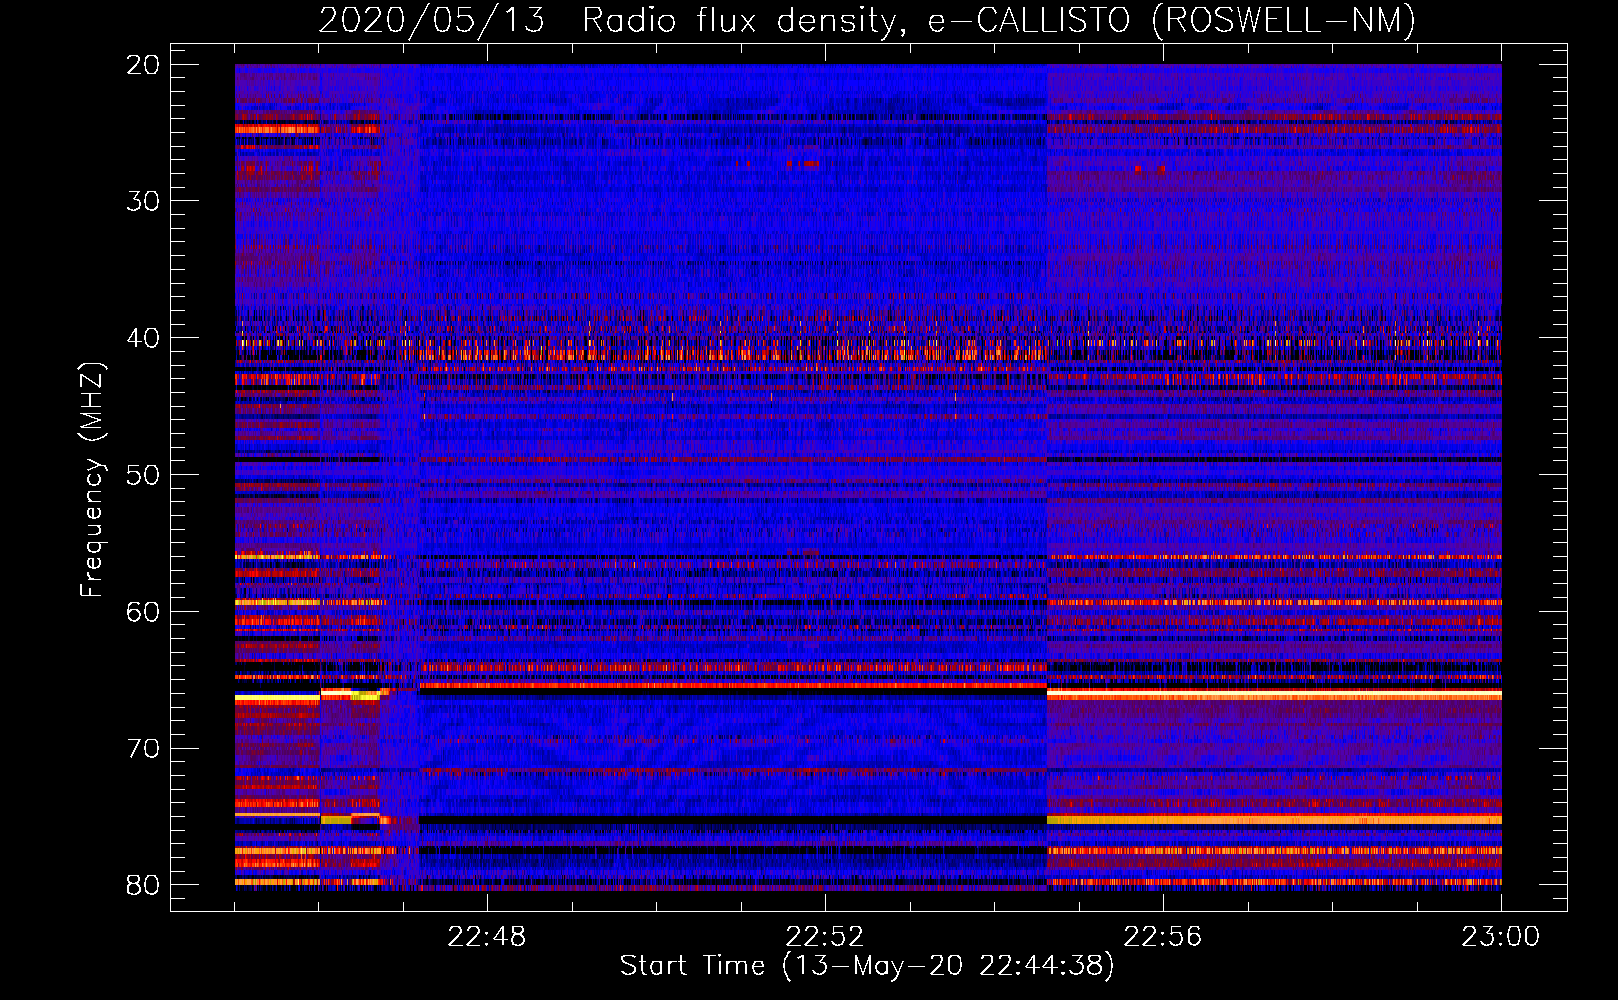This screenshot has width=1618, height=1000.
Task: Click the bright white band near 66 MHz after 22:55
Action: tap(1274, 693)
